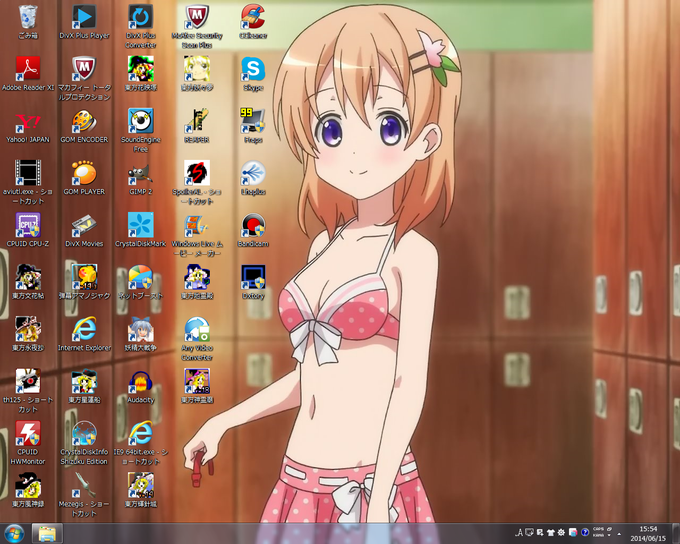The height and width of the screenshot is (544, 680).
Task: Show hidden tray icons arrow
Action: pos(619,534)
